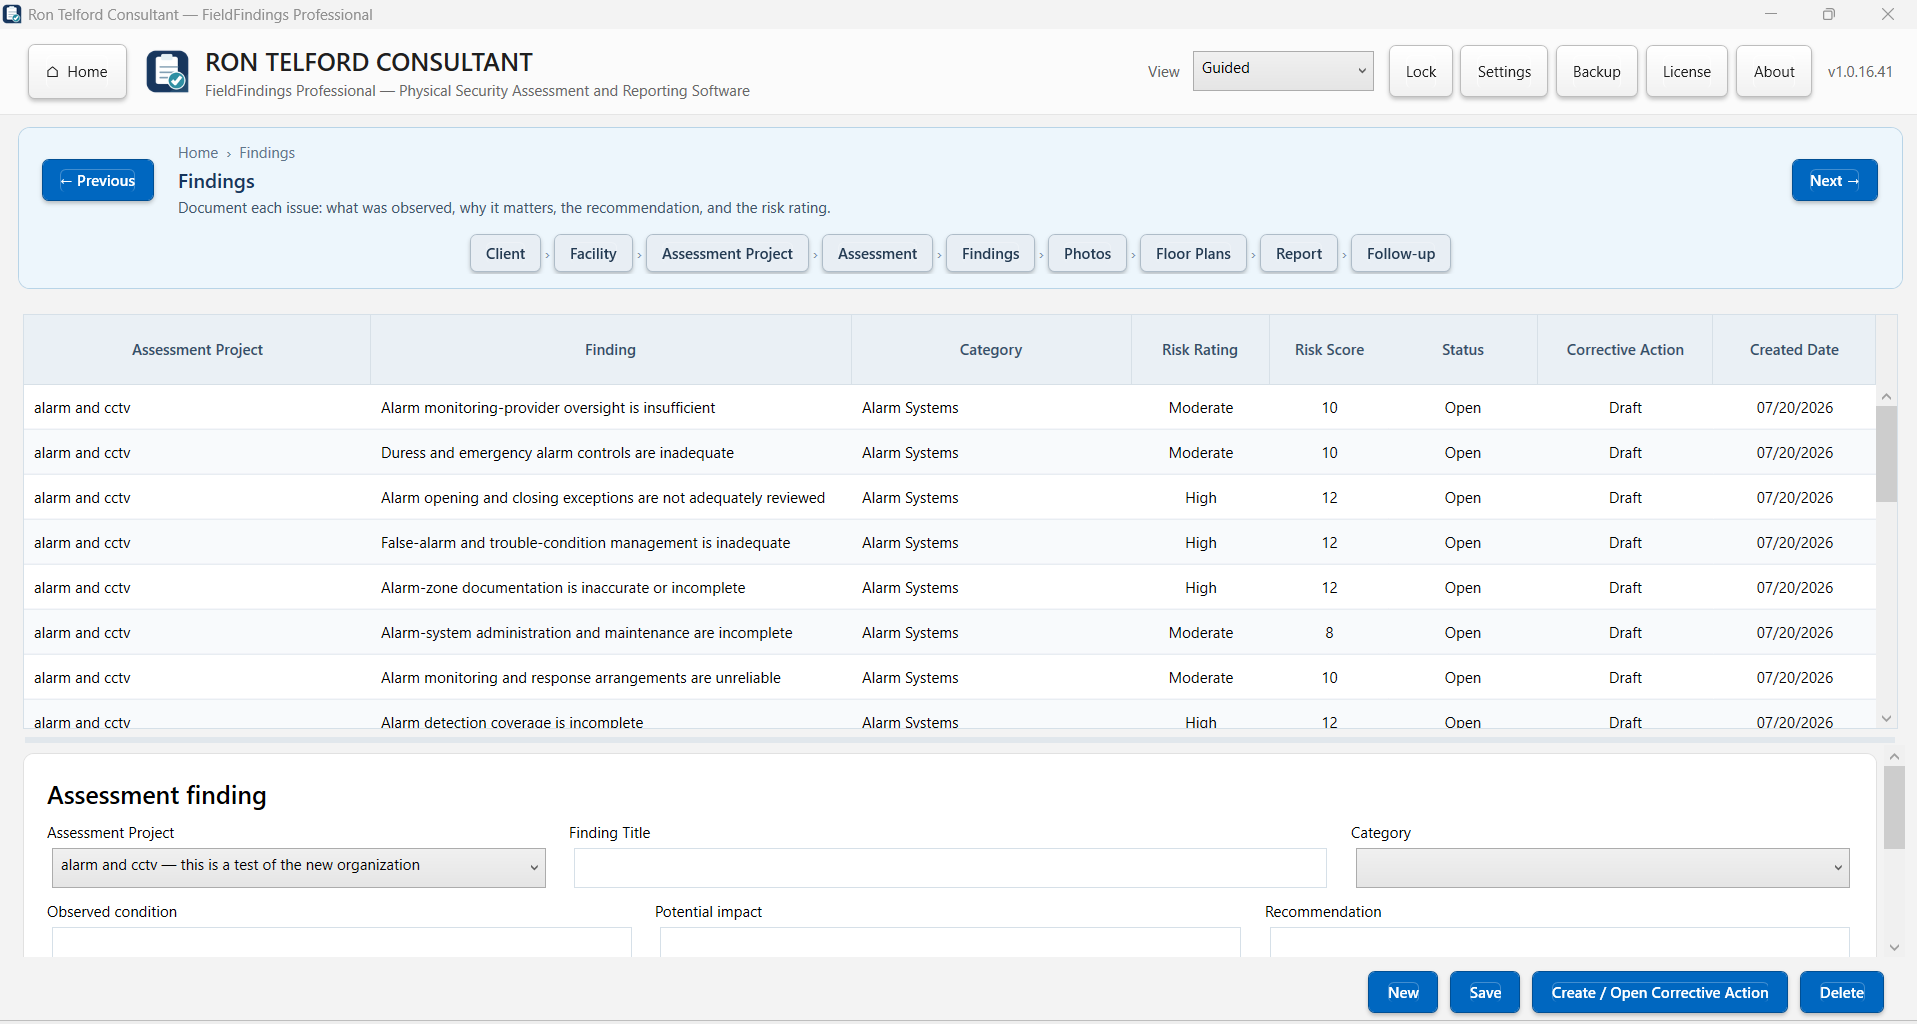Switch to the Report step tab

(x=1299, y=254)
